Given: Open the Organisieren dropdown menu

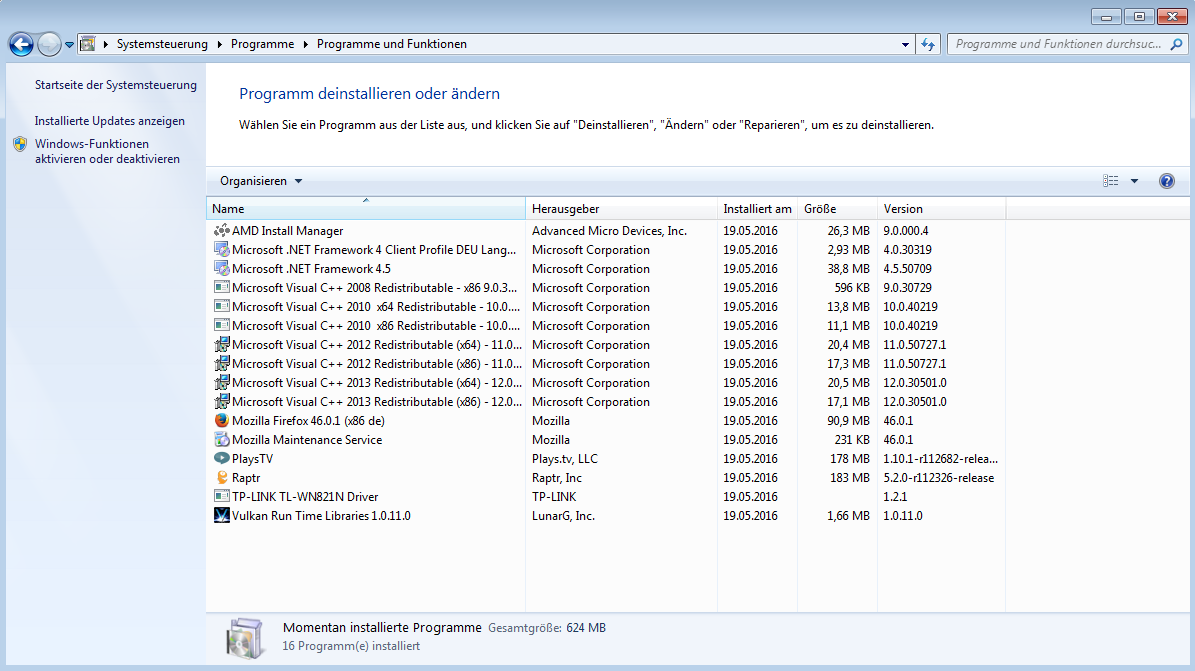Looking at the screenshot, I should [261, 181].
